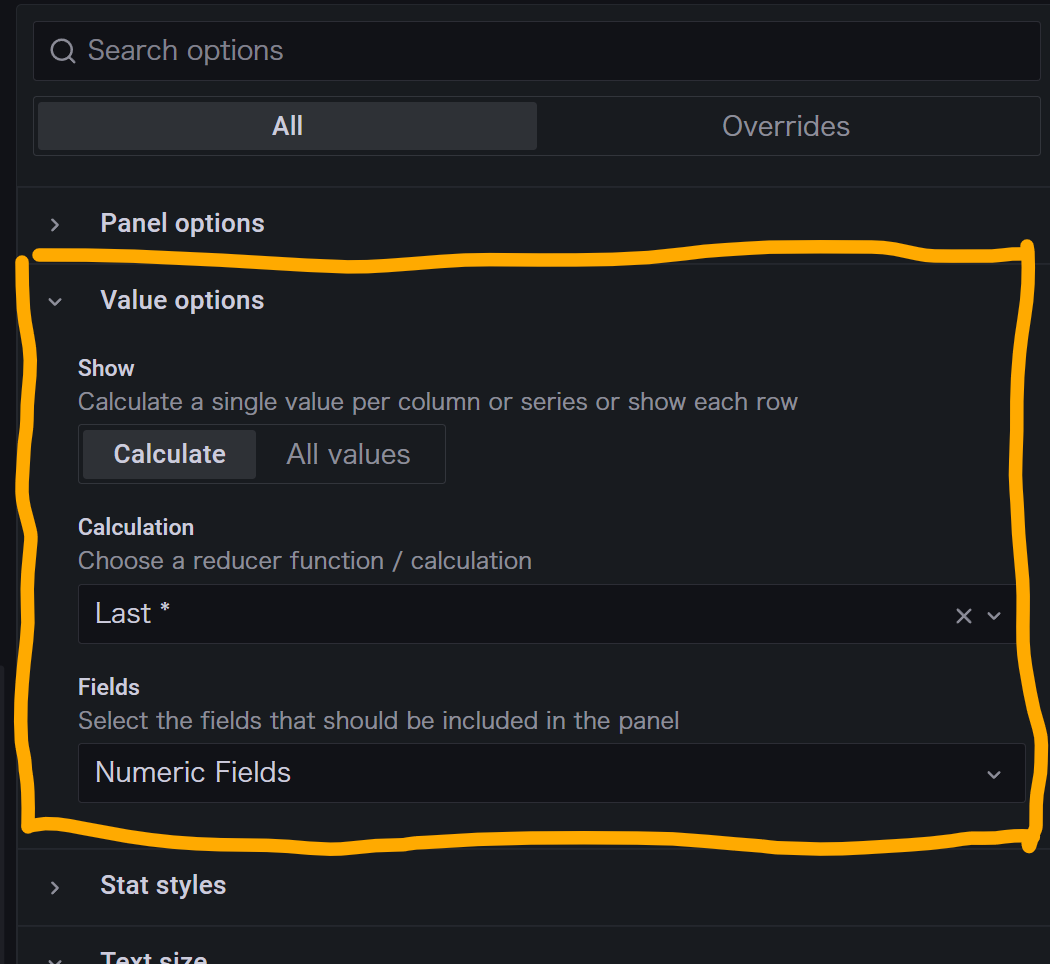Select the All values show mode
The image size is (1050, 964).
pyautogui.click(x=348, y=454)
